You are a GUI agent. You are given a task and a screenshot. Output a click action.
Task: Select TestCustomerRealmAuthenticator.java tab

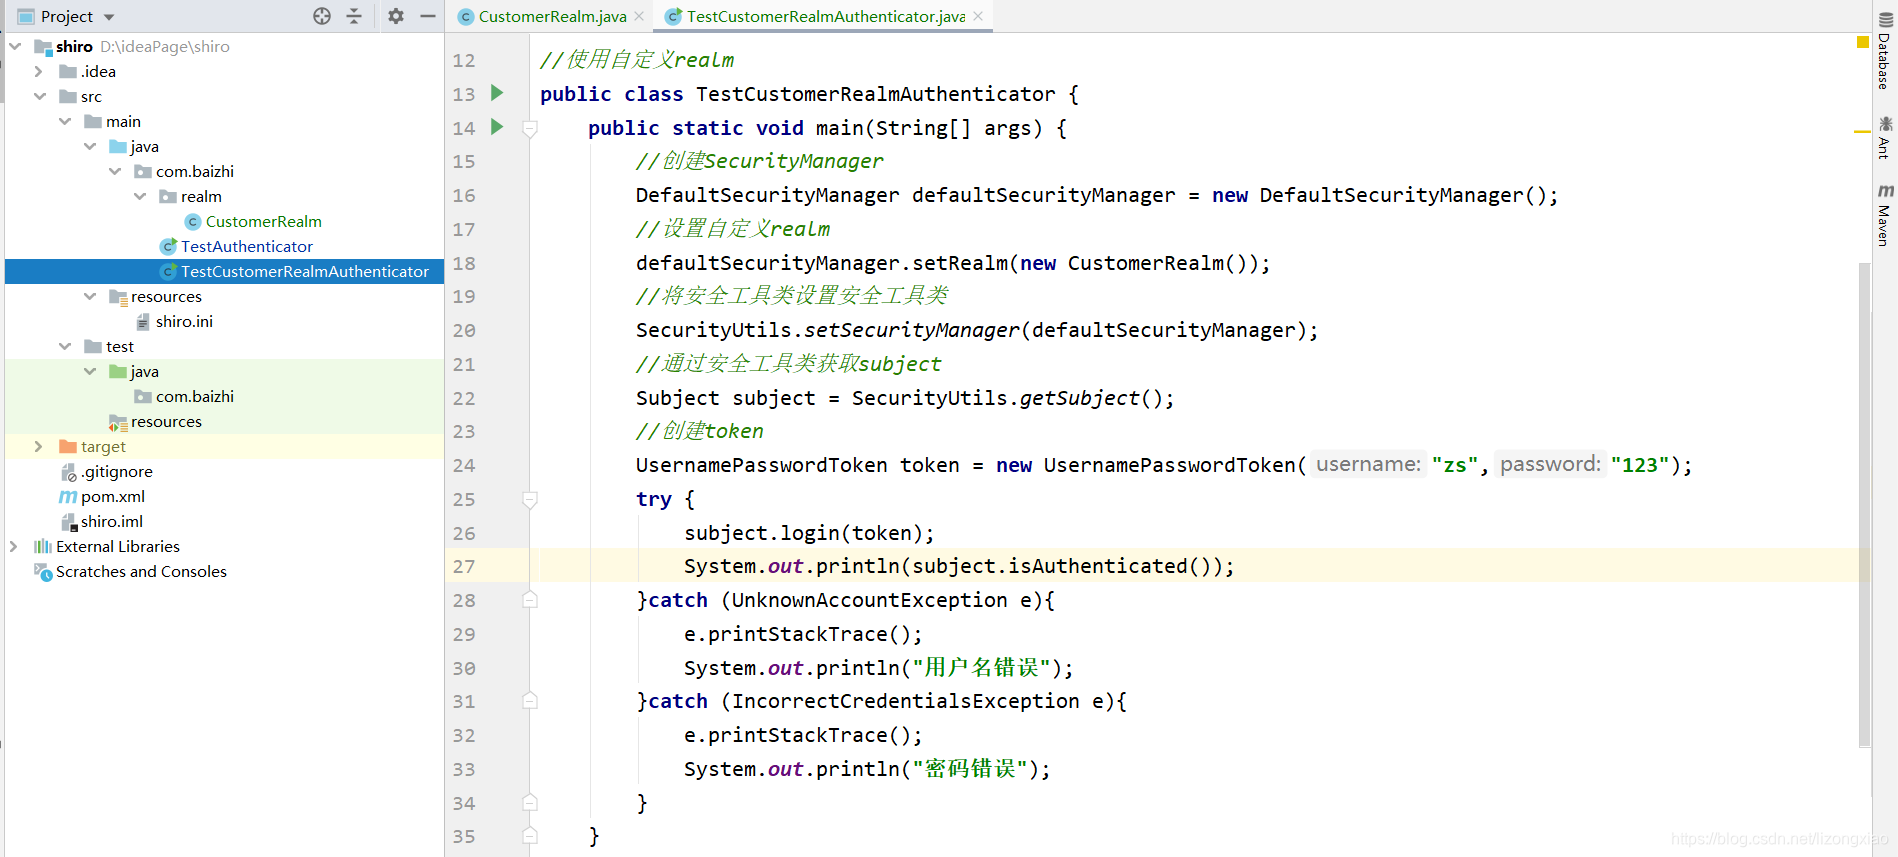click(x=825, y=16)
